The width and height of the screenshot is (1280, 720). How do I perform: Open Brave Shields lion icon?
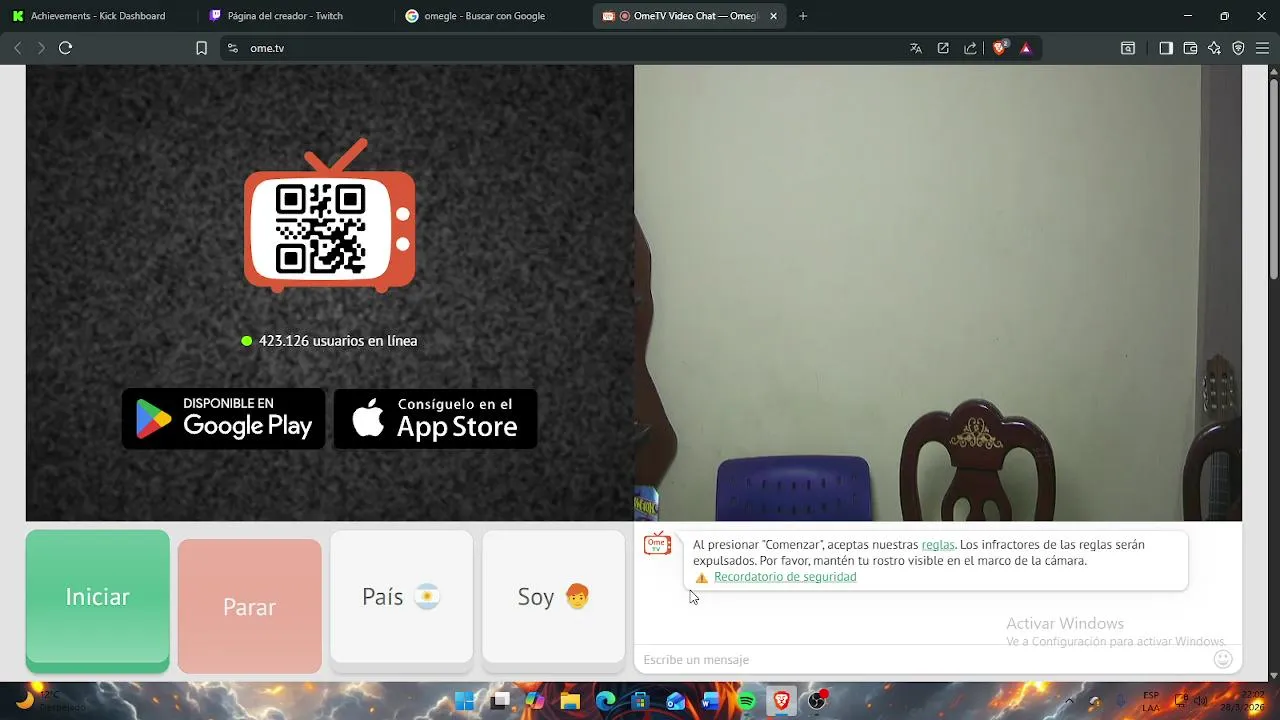[x=999, y=48]
